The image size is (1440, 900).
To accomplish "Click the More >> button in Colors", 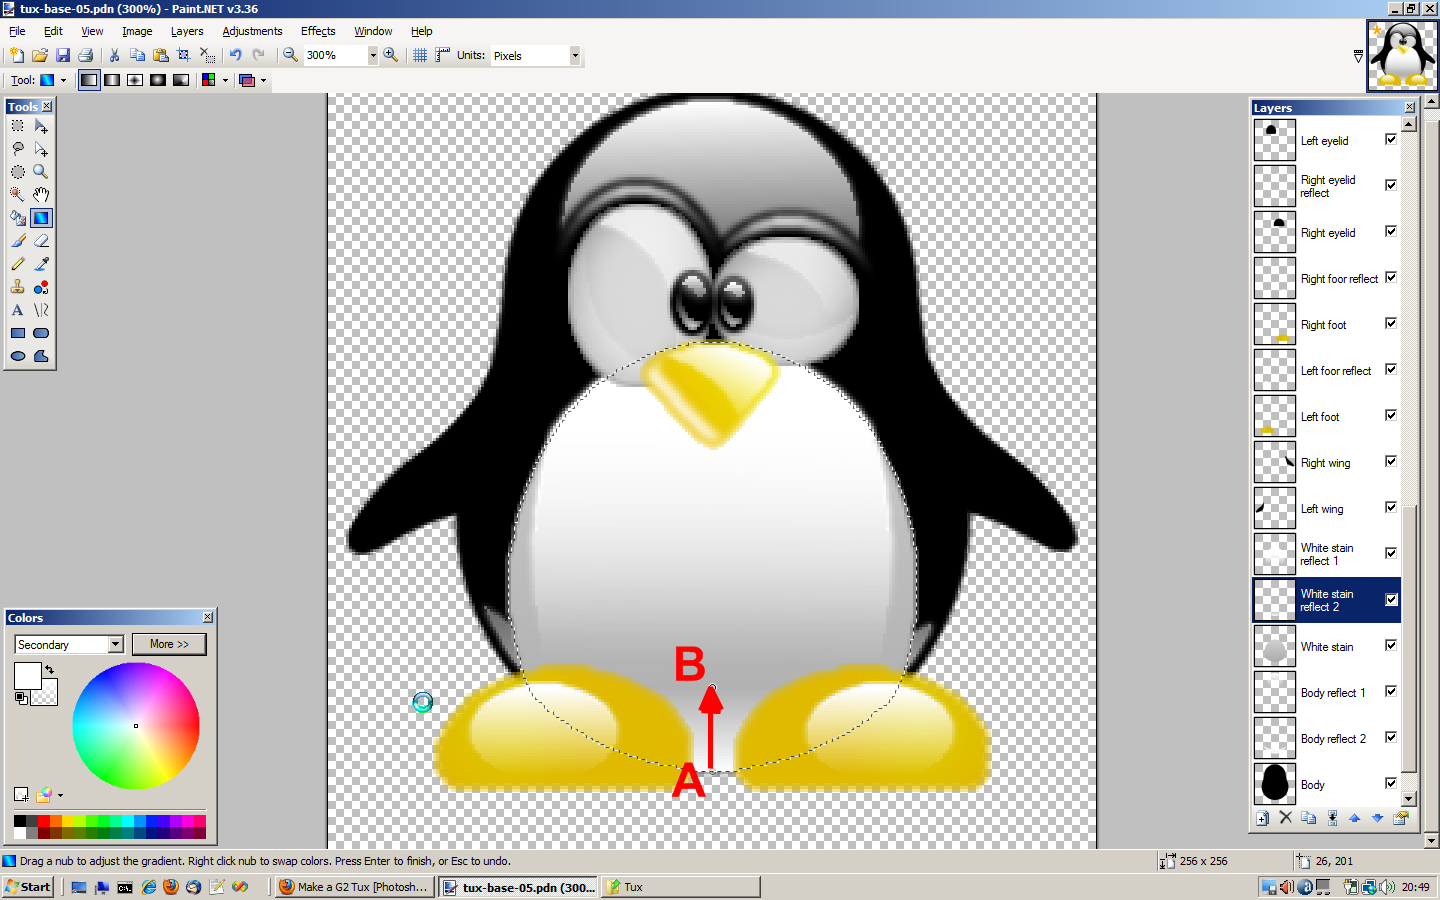I will (169, 644).
